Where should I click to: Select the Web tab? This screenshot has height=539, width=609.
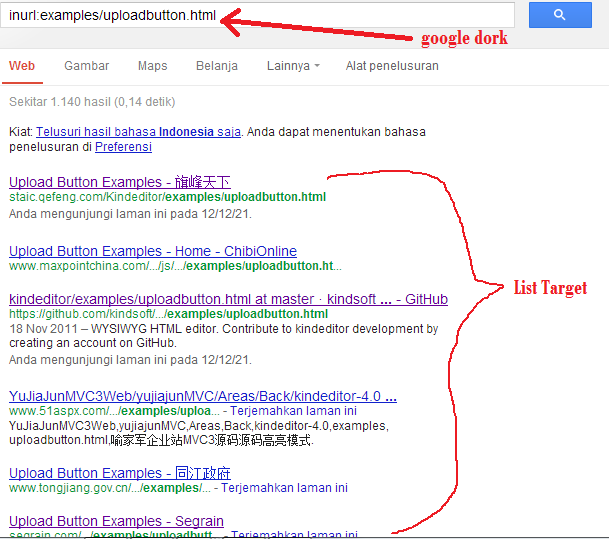click(x=22, y=66)
